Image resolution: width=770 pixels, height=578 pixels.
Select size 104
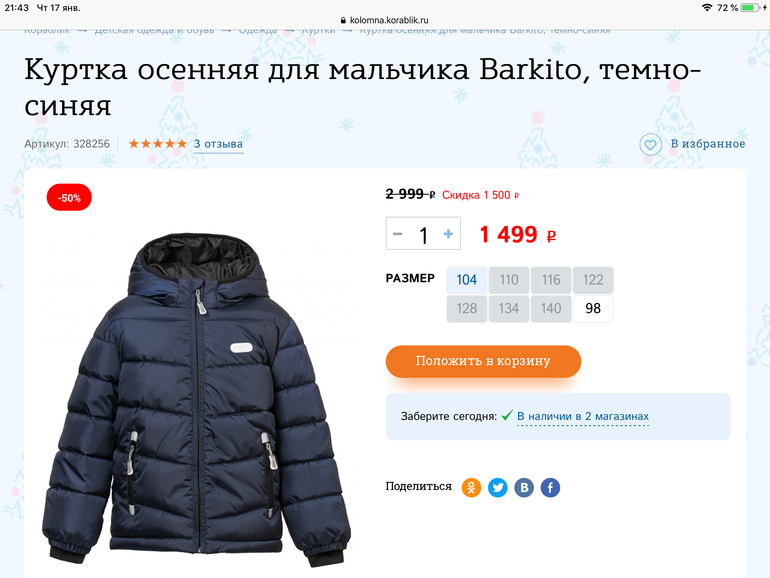[x=467, y=280]
